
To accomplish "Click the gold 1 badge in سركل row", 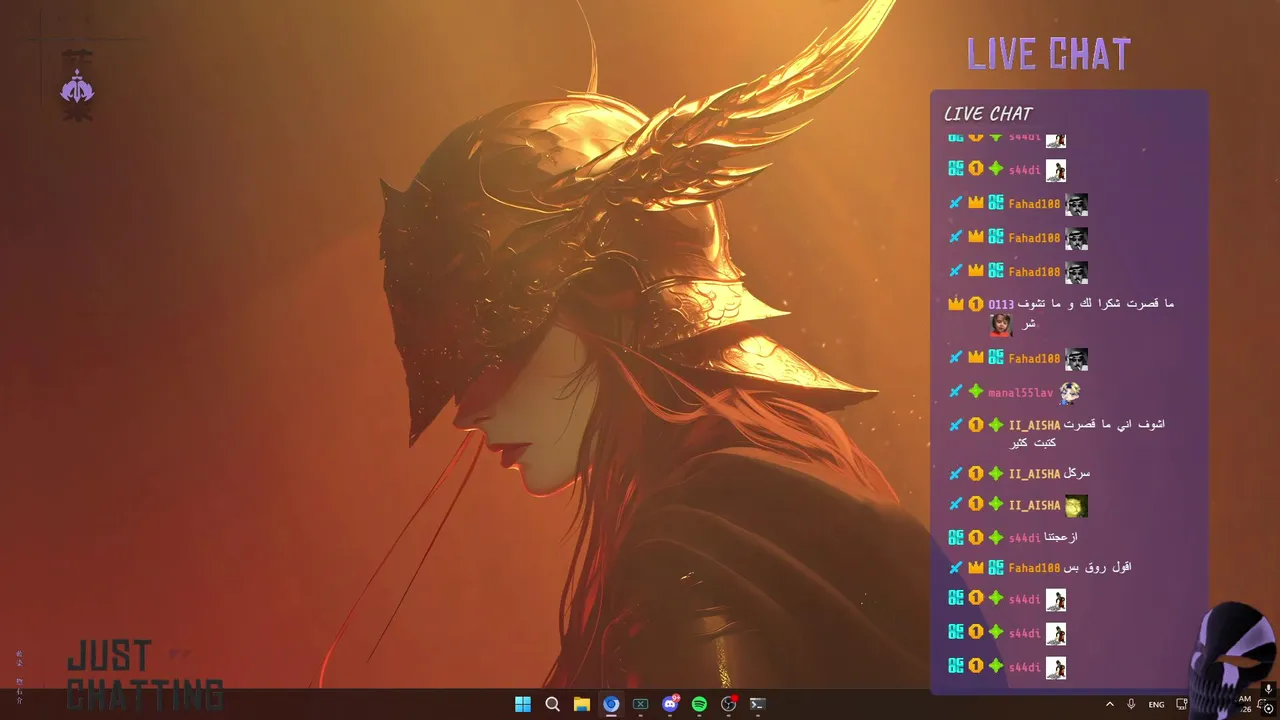I will tap(976, 473).
